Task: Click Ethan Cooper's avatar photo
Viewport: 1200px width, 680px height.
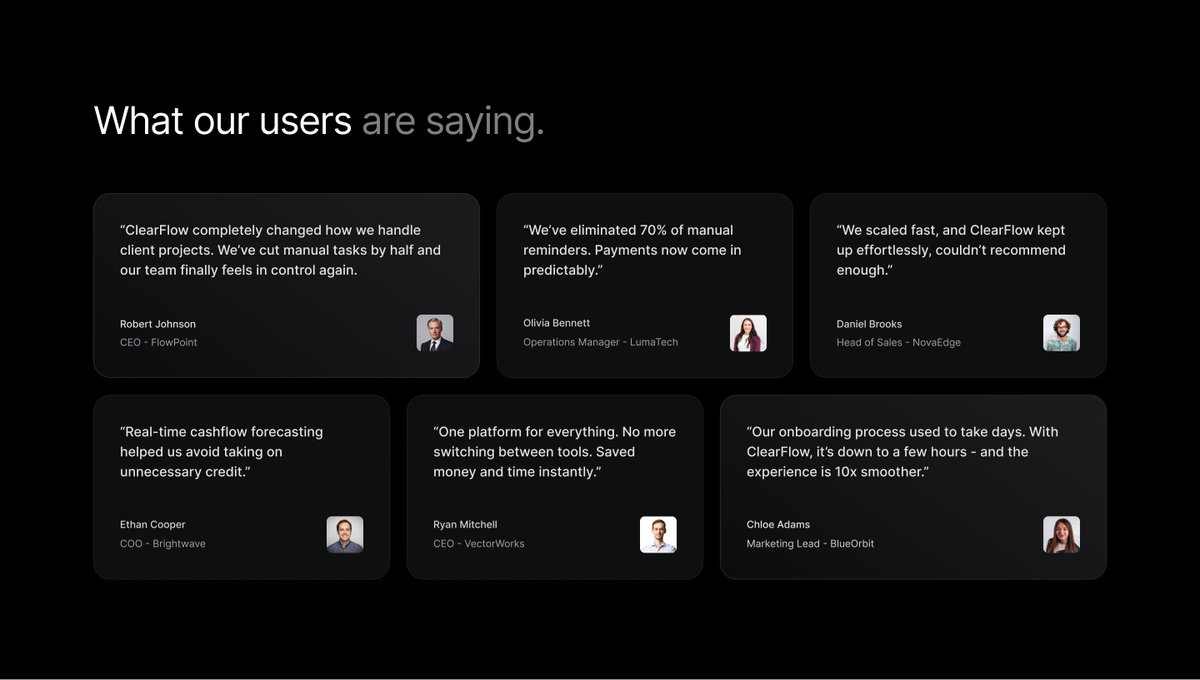Action: [x=345, y=534]
